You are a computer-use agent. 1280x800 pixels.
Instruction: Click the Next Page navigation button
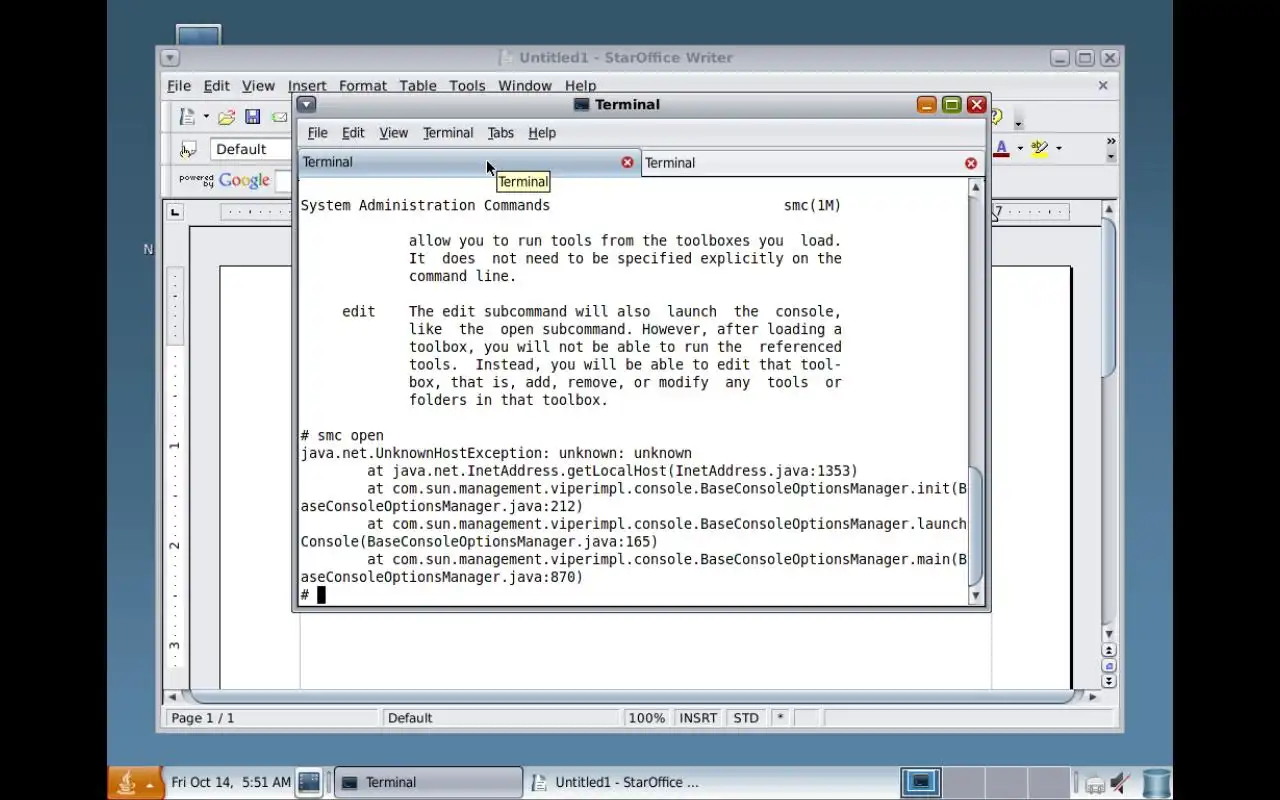coord(1108,682)
